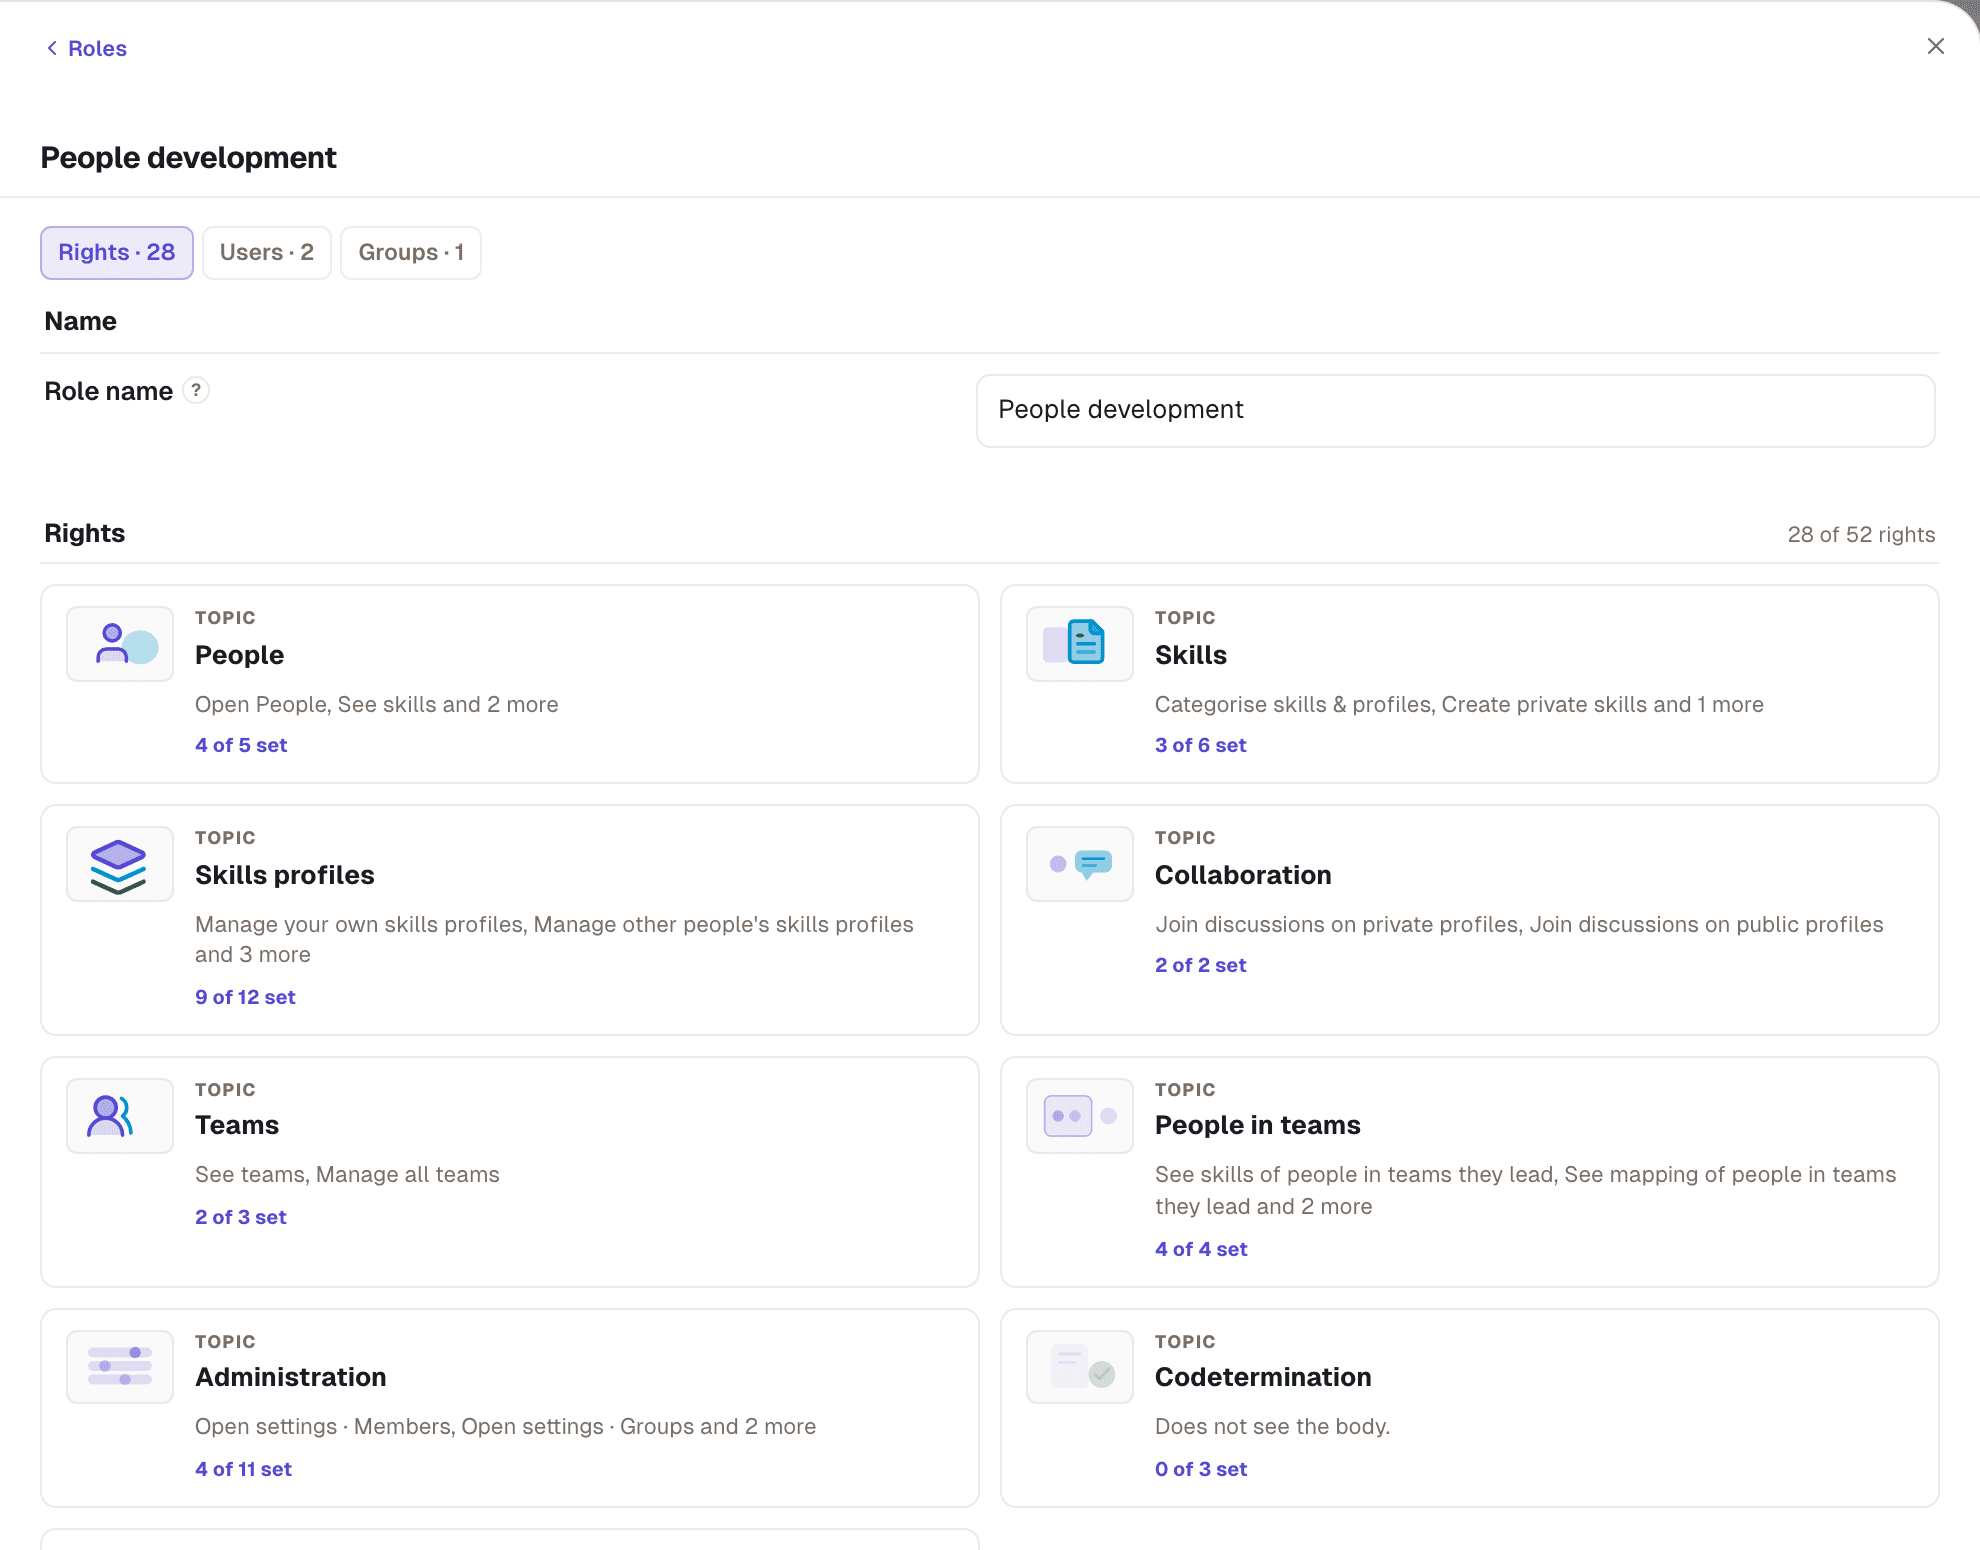Click the 'Name' section heading
Image resolution: width=1980 pixels, height=1550 pixels.
pos(80,321)
